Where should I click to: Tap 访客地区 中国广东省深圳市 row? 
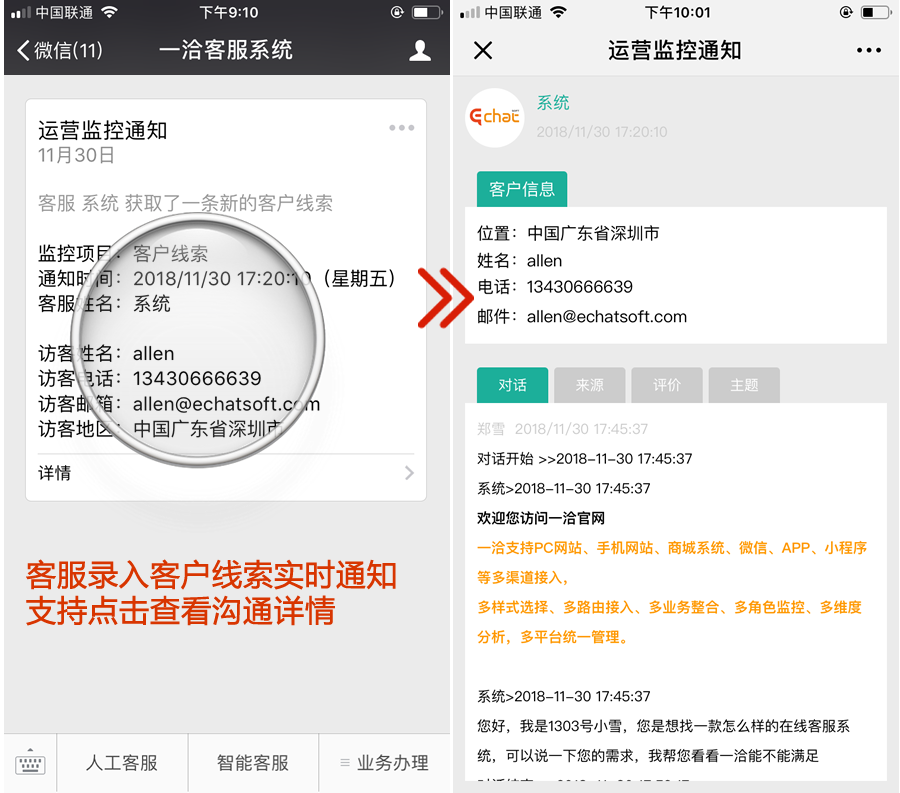(161, 429)
